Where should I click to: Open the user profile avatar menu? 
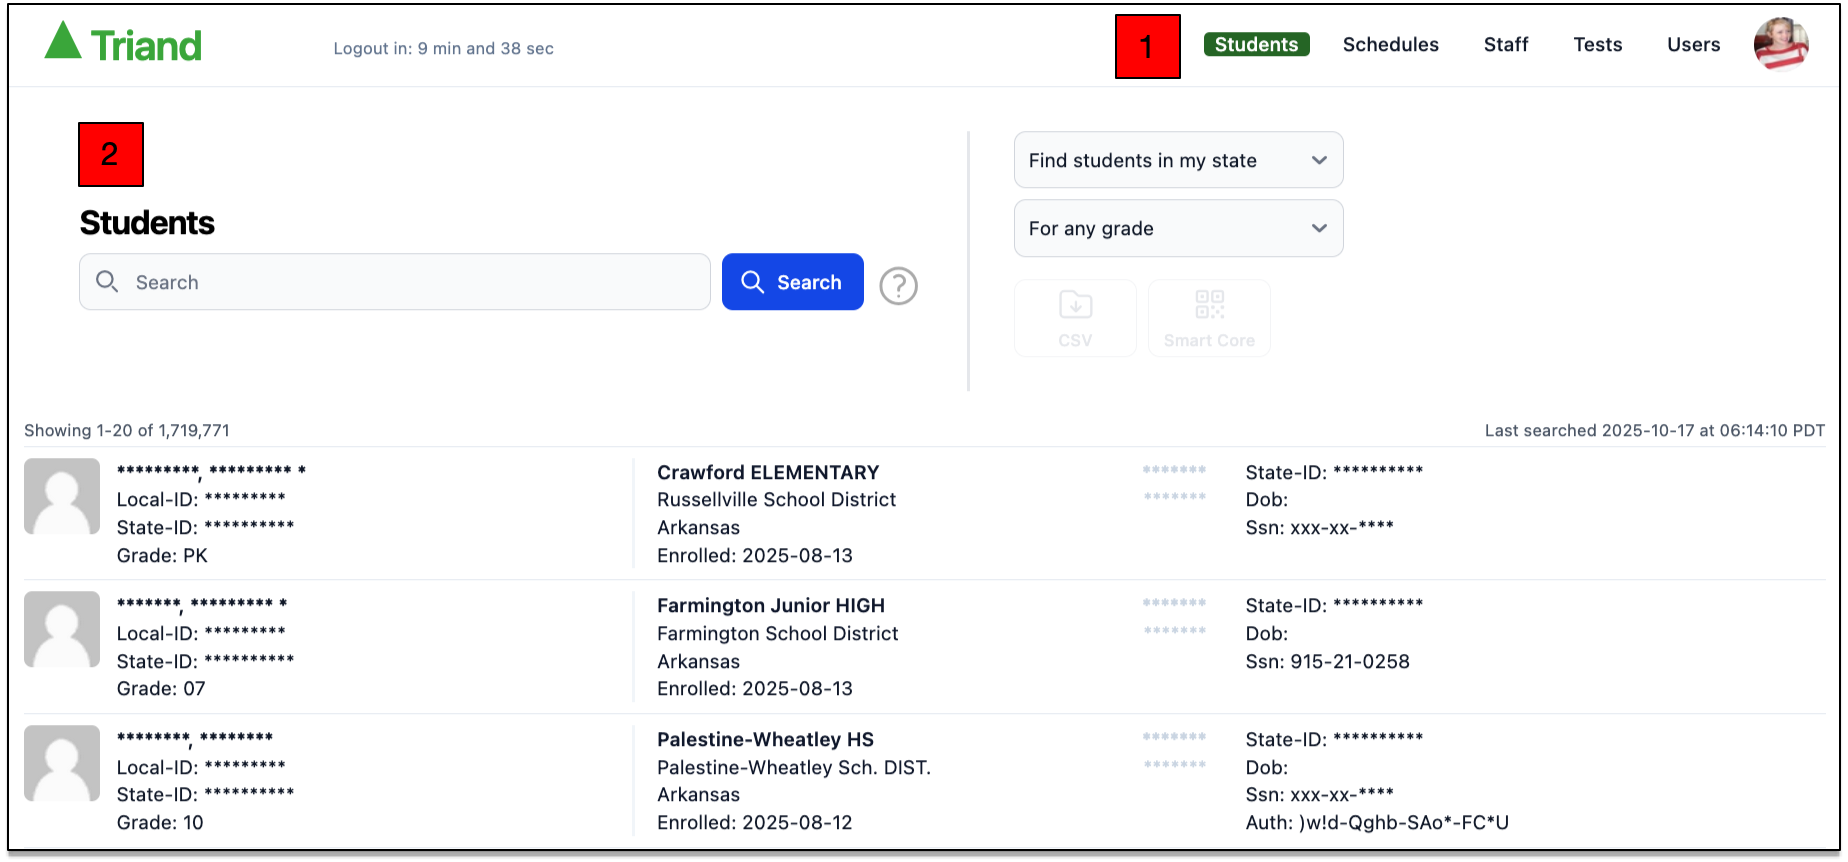pos(1781,44)
